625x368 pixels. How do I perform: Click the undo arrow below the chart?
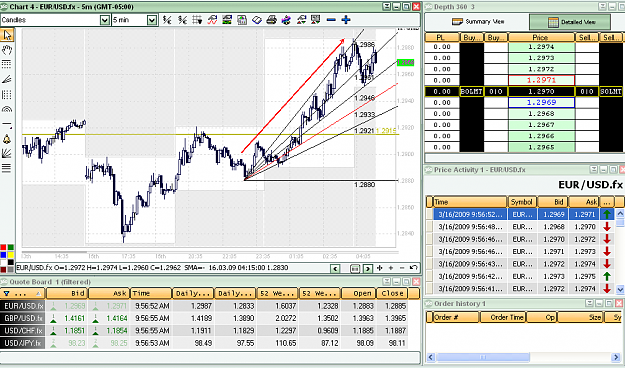[x=414, y=268]
